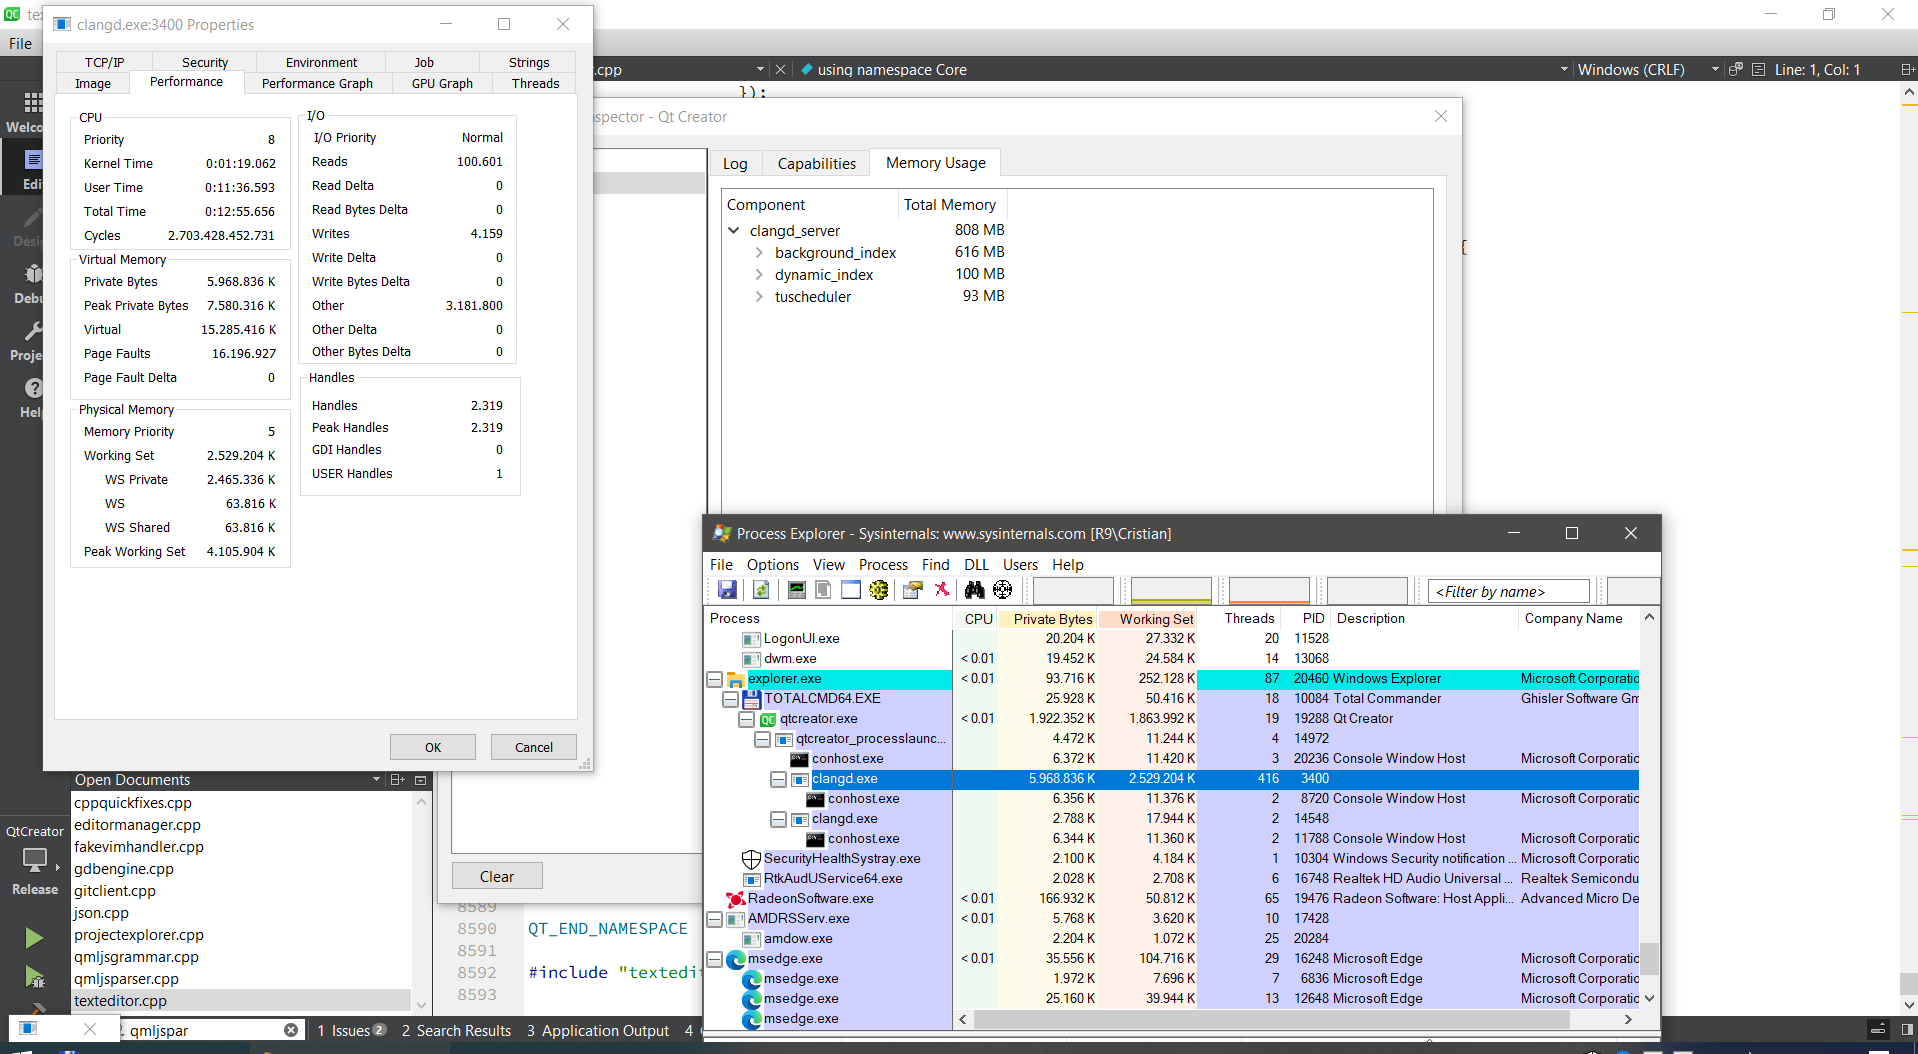This screenshot has width=1918, height=1054.
Task: Expand tuscheduler memory component
Action: 759,297
